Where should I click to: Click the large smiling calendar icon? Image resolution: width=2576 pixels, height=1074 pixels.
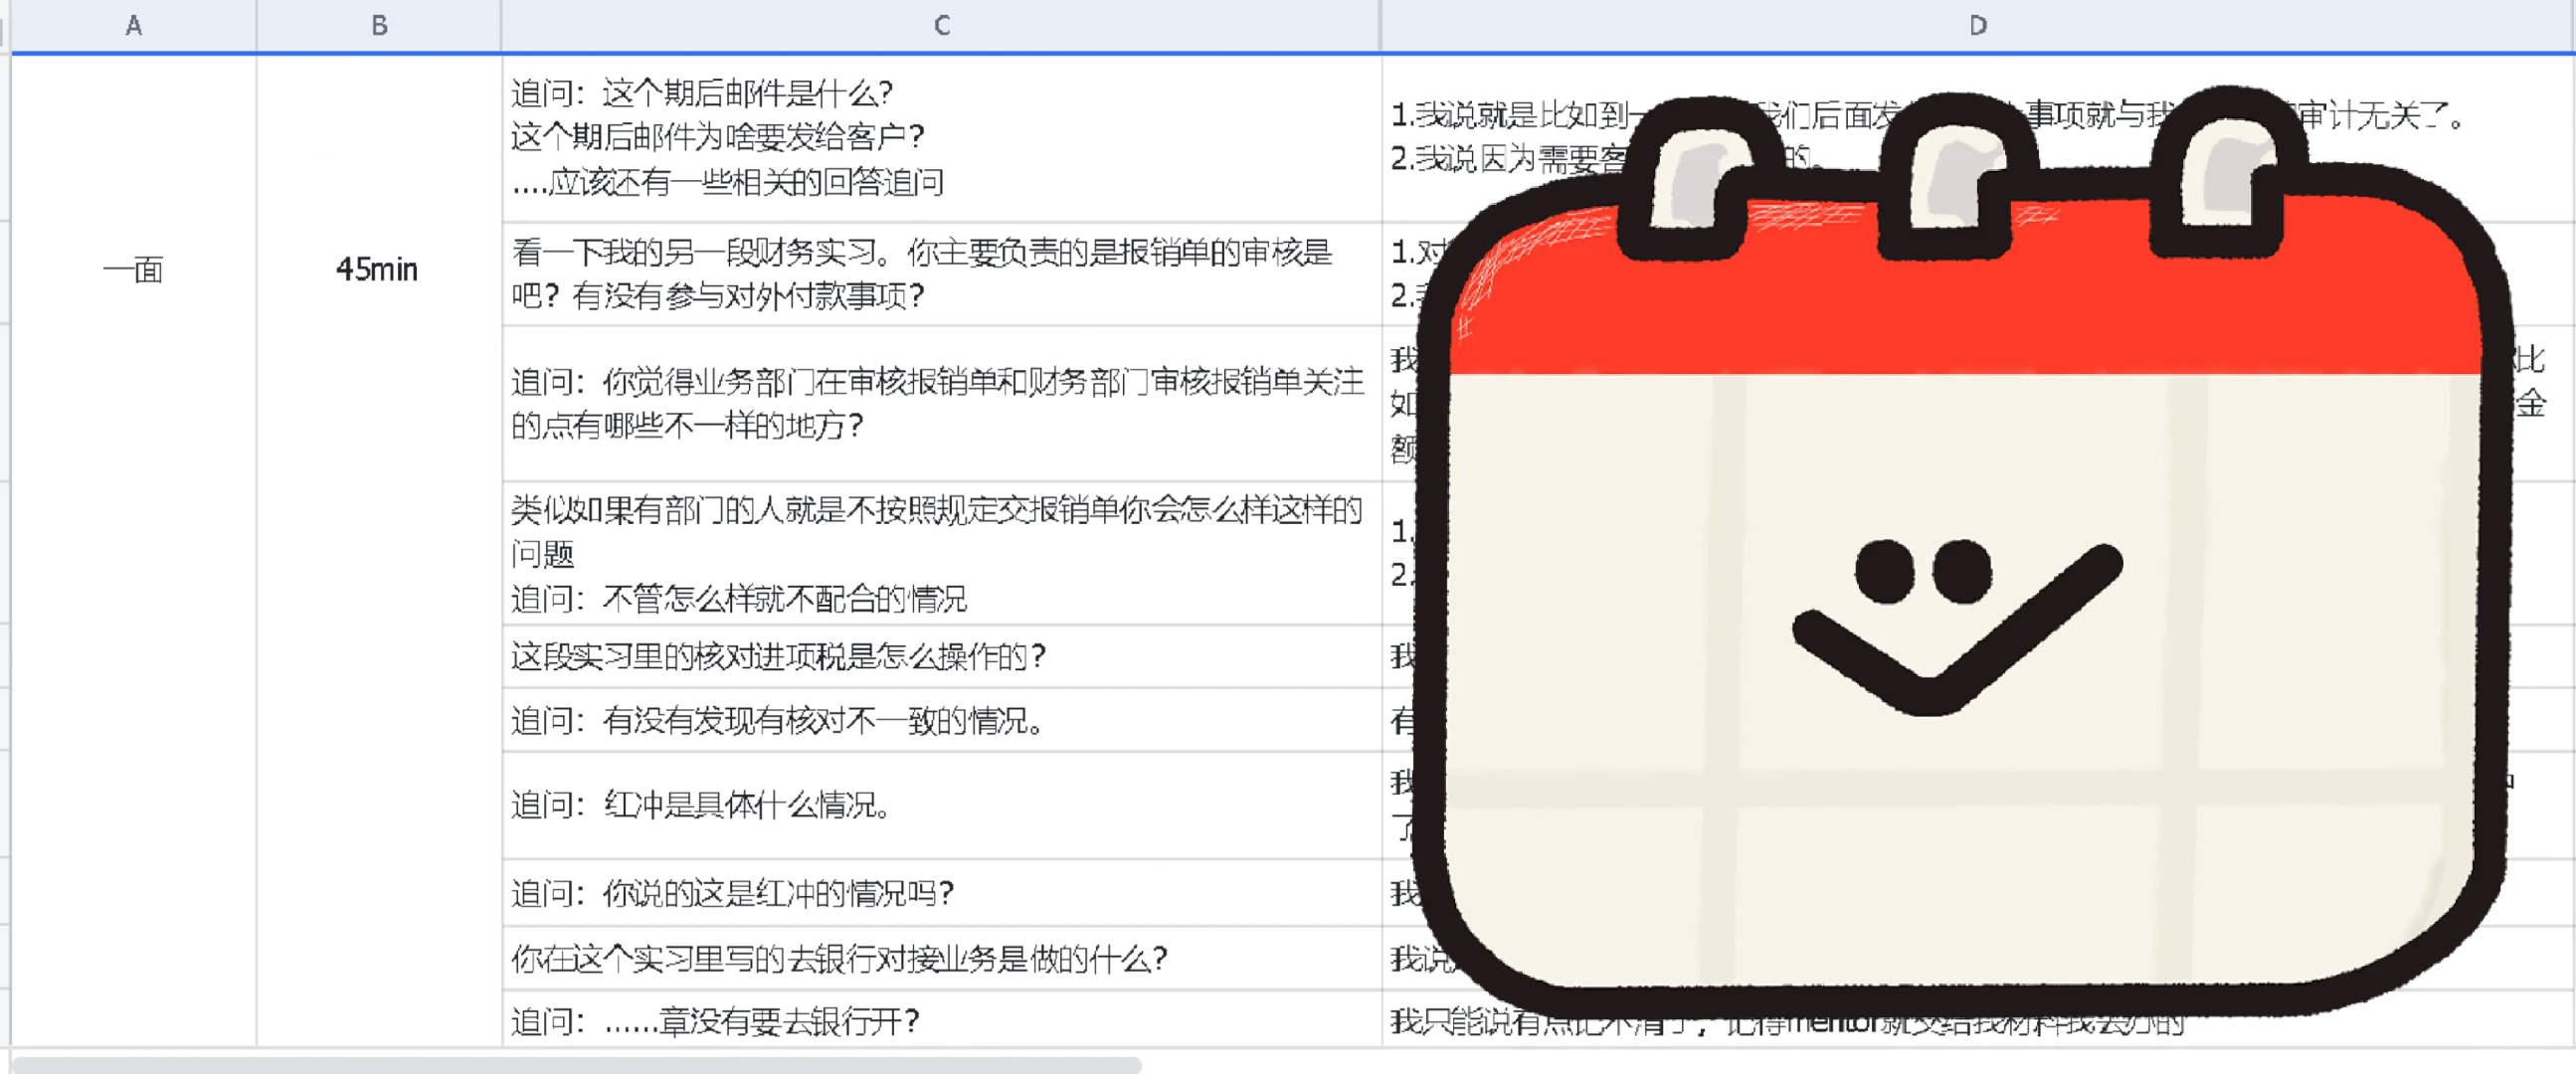pyautogui.click(x=1960, y=600)
